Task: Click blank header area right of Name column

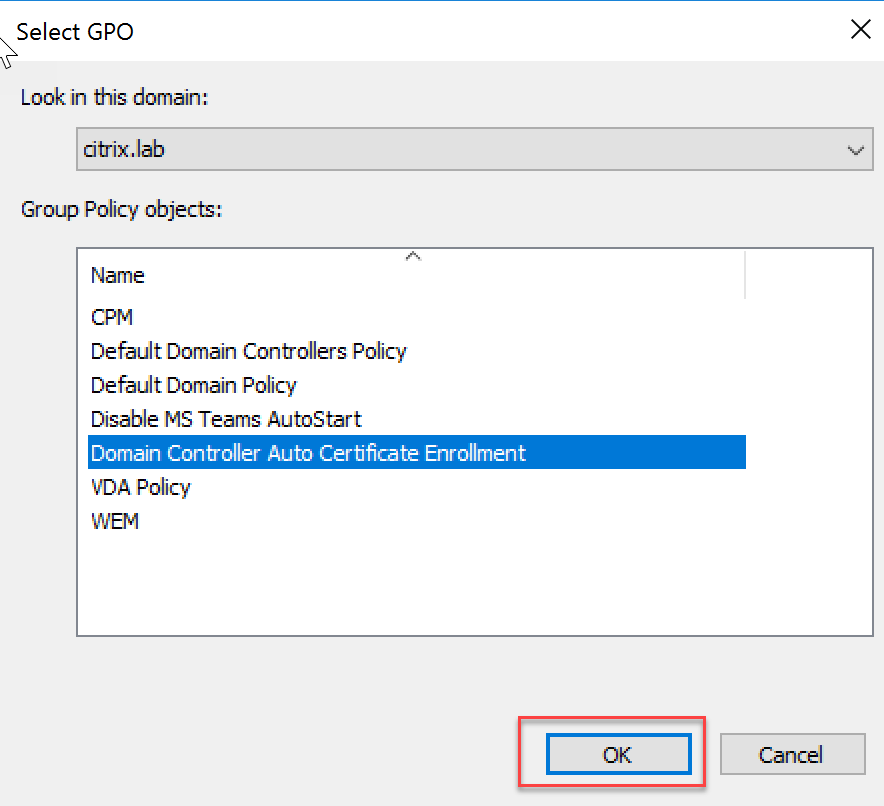Action: 808,275
